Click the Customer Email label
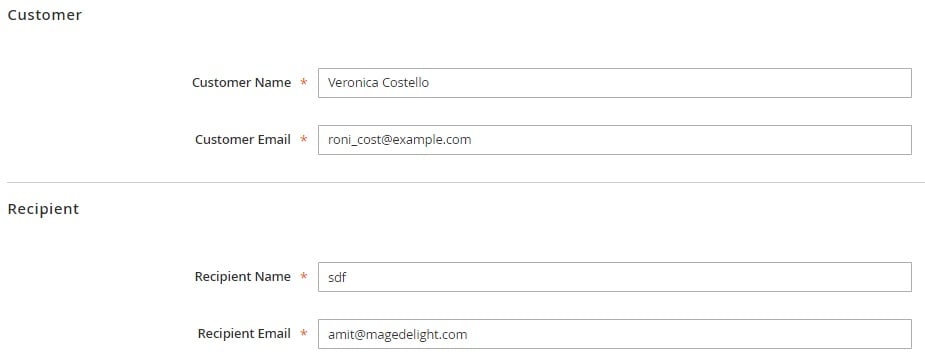Image resolution: width=925 pixels, height=363 pixels. point(243,140)
